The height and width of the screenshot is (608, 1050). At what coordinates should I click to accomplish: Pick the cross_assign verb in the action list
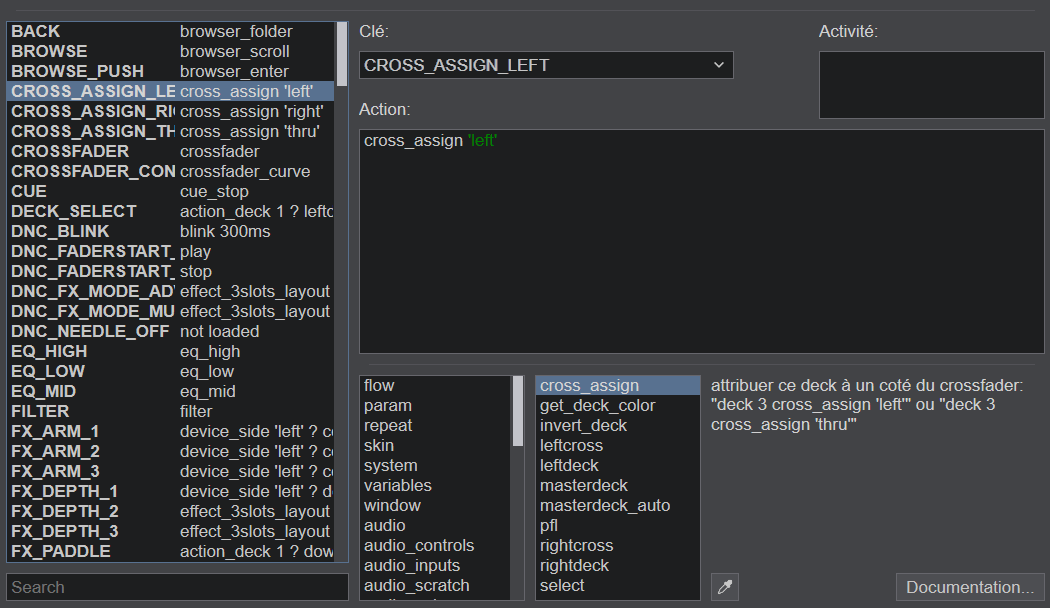617,386
